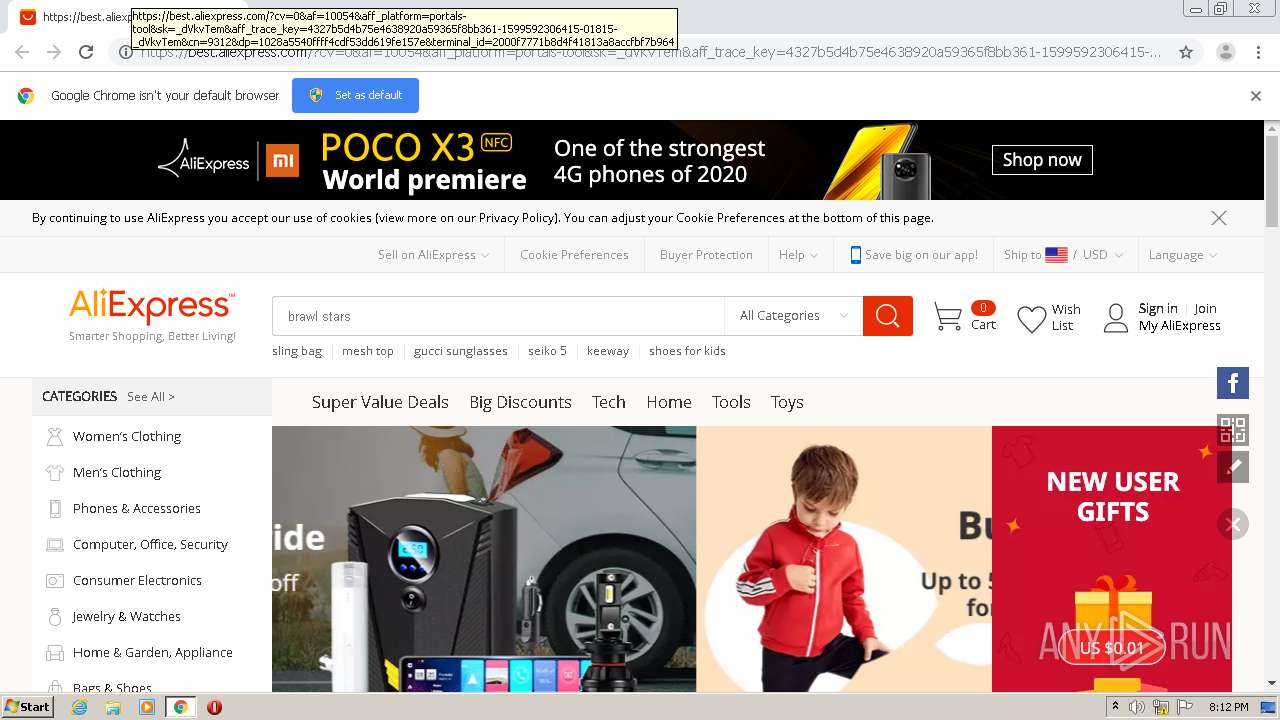Open the car air pump promo image

click(x=484, y=559)
